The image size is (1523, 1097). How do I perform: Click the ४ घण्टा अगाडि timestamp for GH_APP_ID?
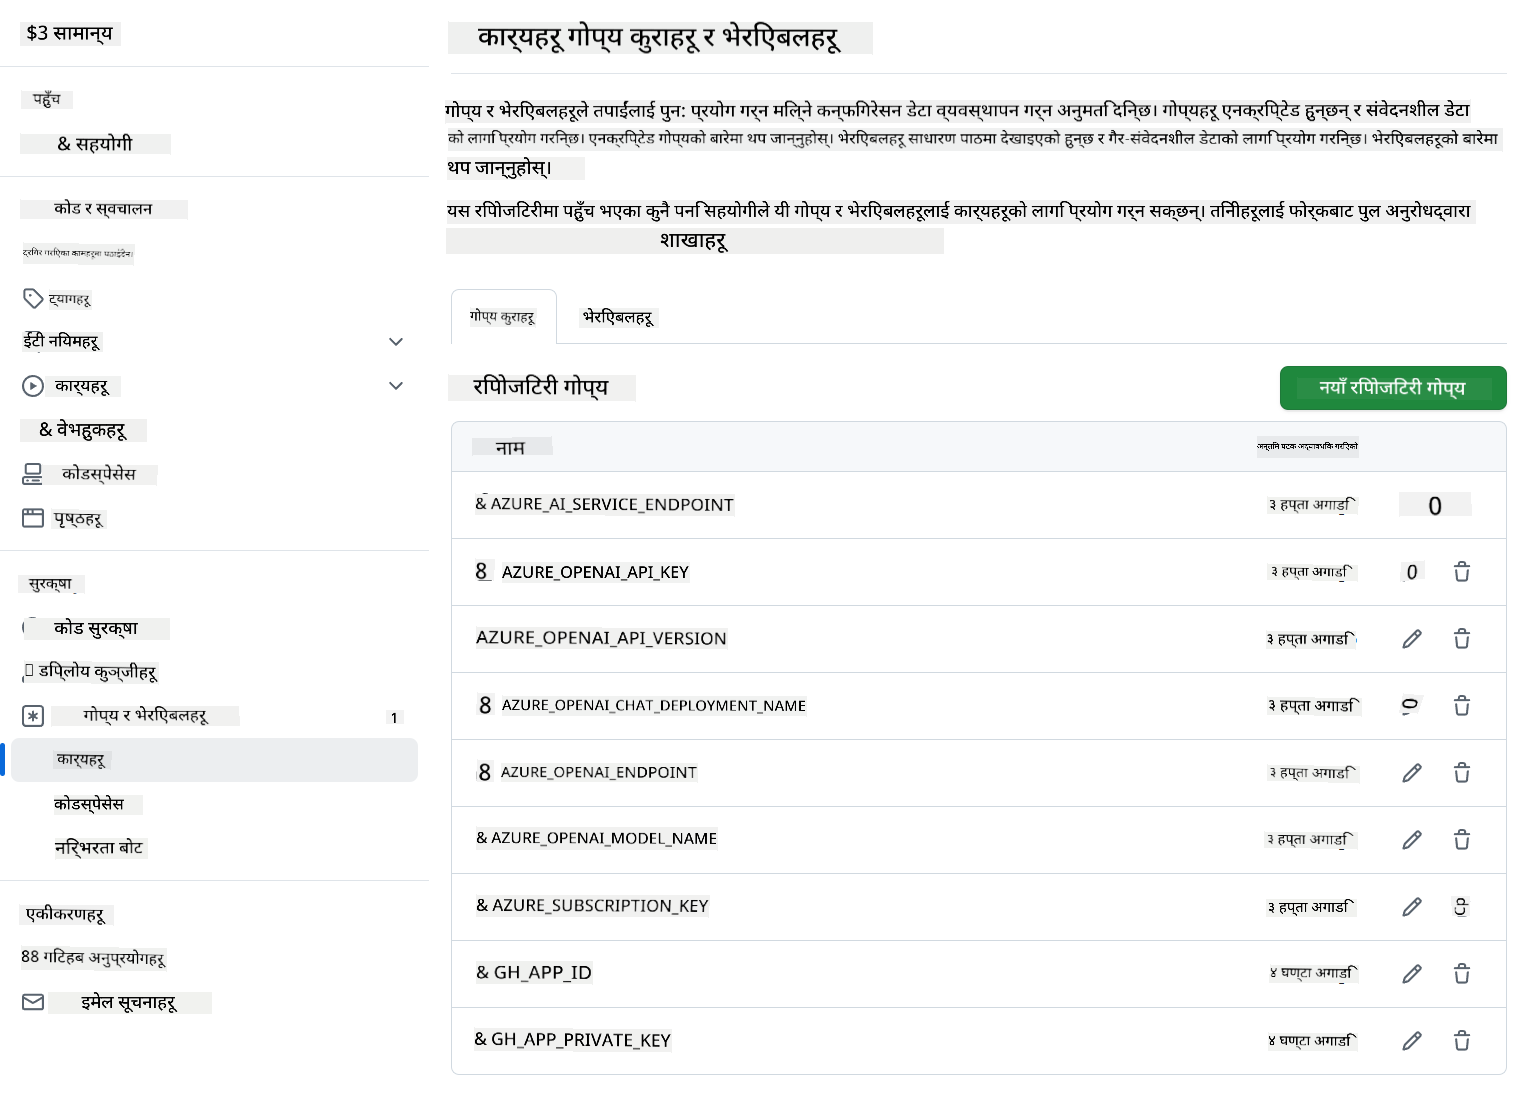(x=1313, y=973)
